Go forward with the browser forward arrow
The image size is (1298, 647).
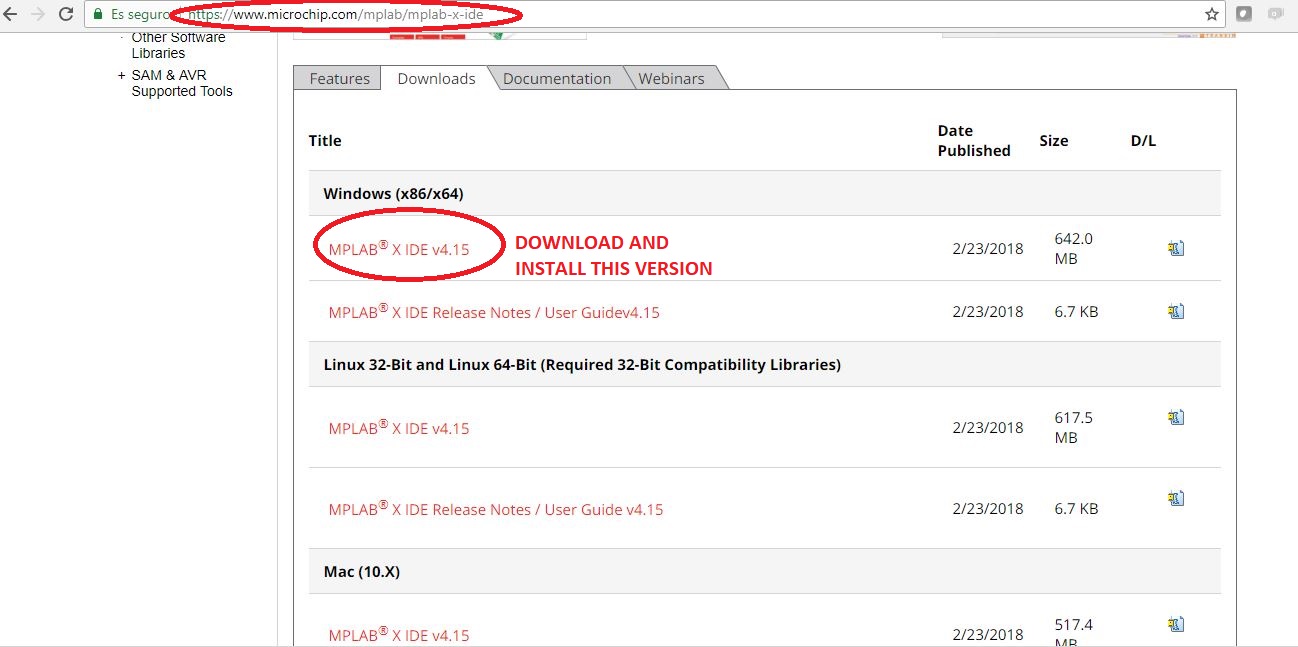38,14
